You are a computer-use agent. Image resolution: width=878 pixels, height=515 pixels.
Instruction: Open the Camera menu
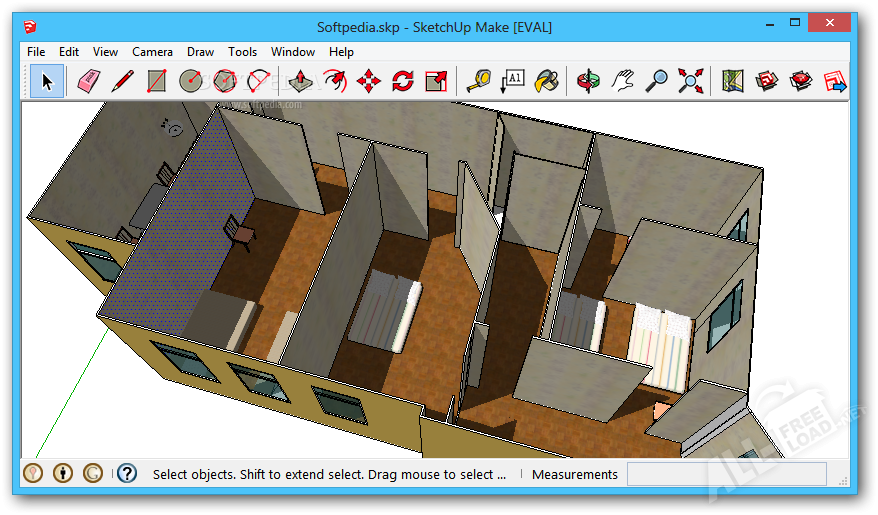tap(152, 52)
